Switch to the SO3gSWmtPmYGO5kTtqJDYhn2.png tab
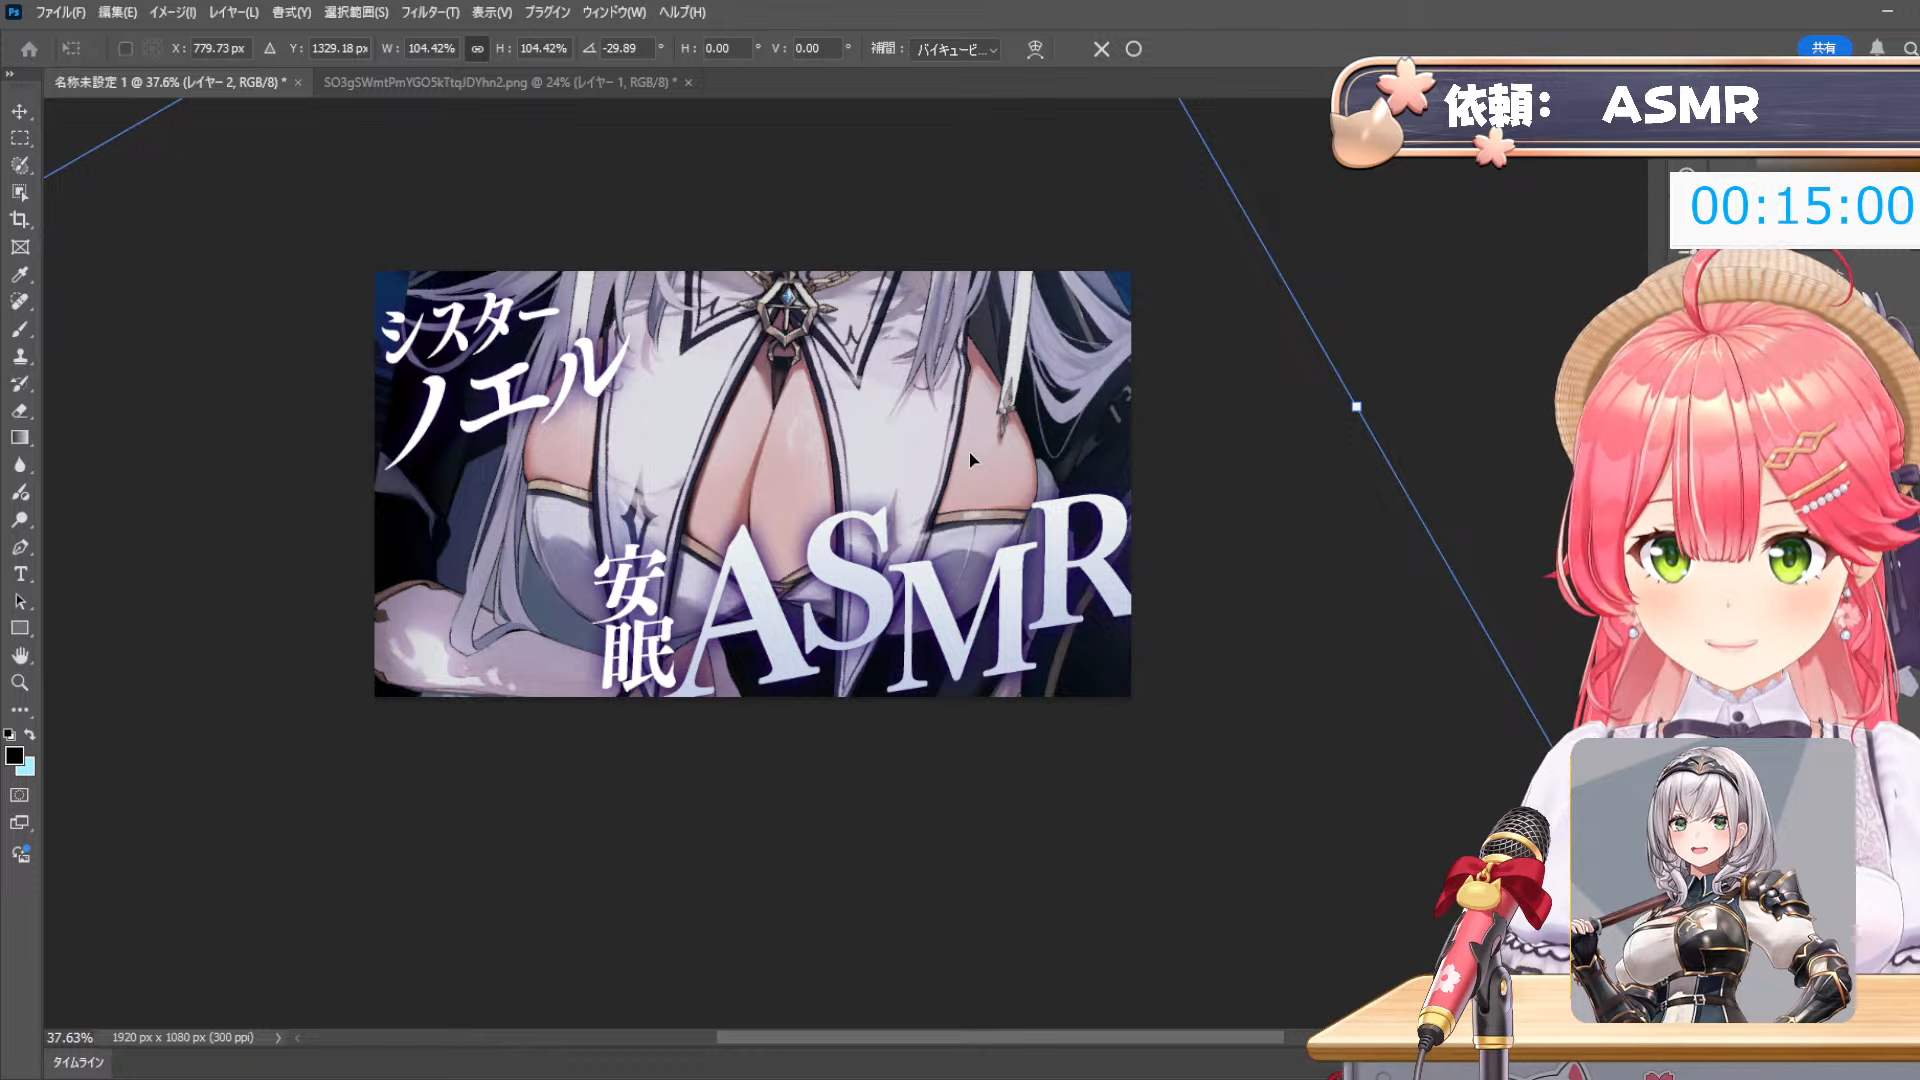Image resolution: width=1920 pixels, height=1080 pixels. tap(500, 82)
